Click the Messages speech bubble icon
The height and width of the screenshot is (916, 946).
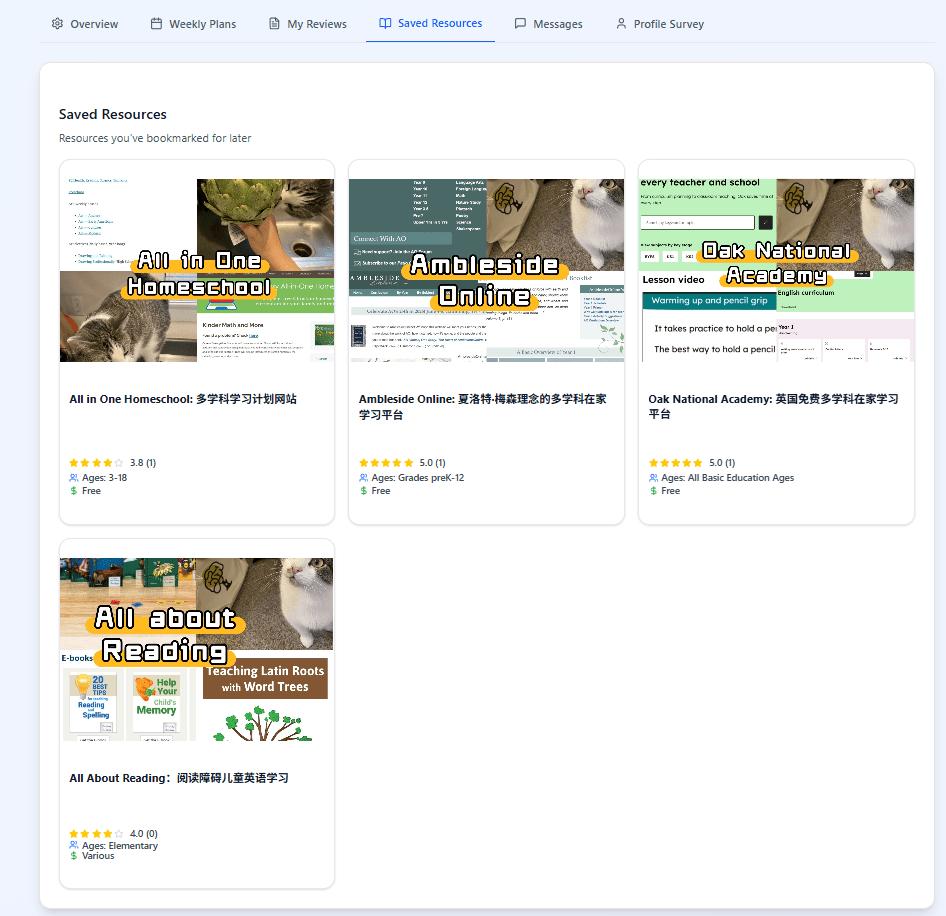520,24
